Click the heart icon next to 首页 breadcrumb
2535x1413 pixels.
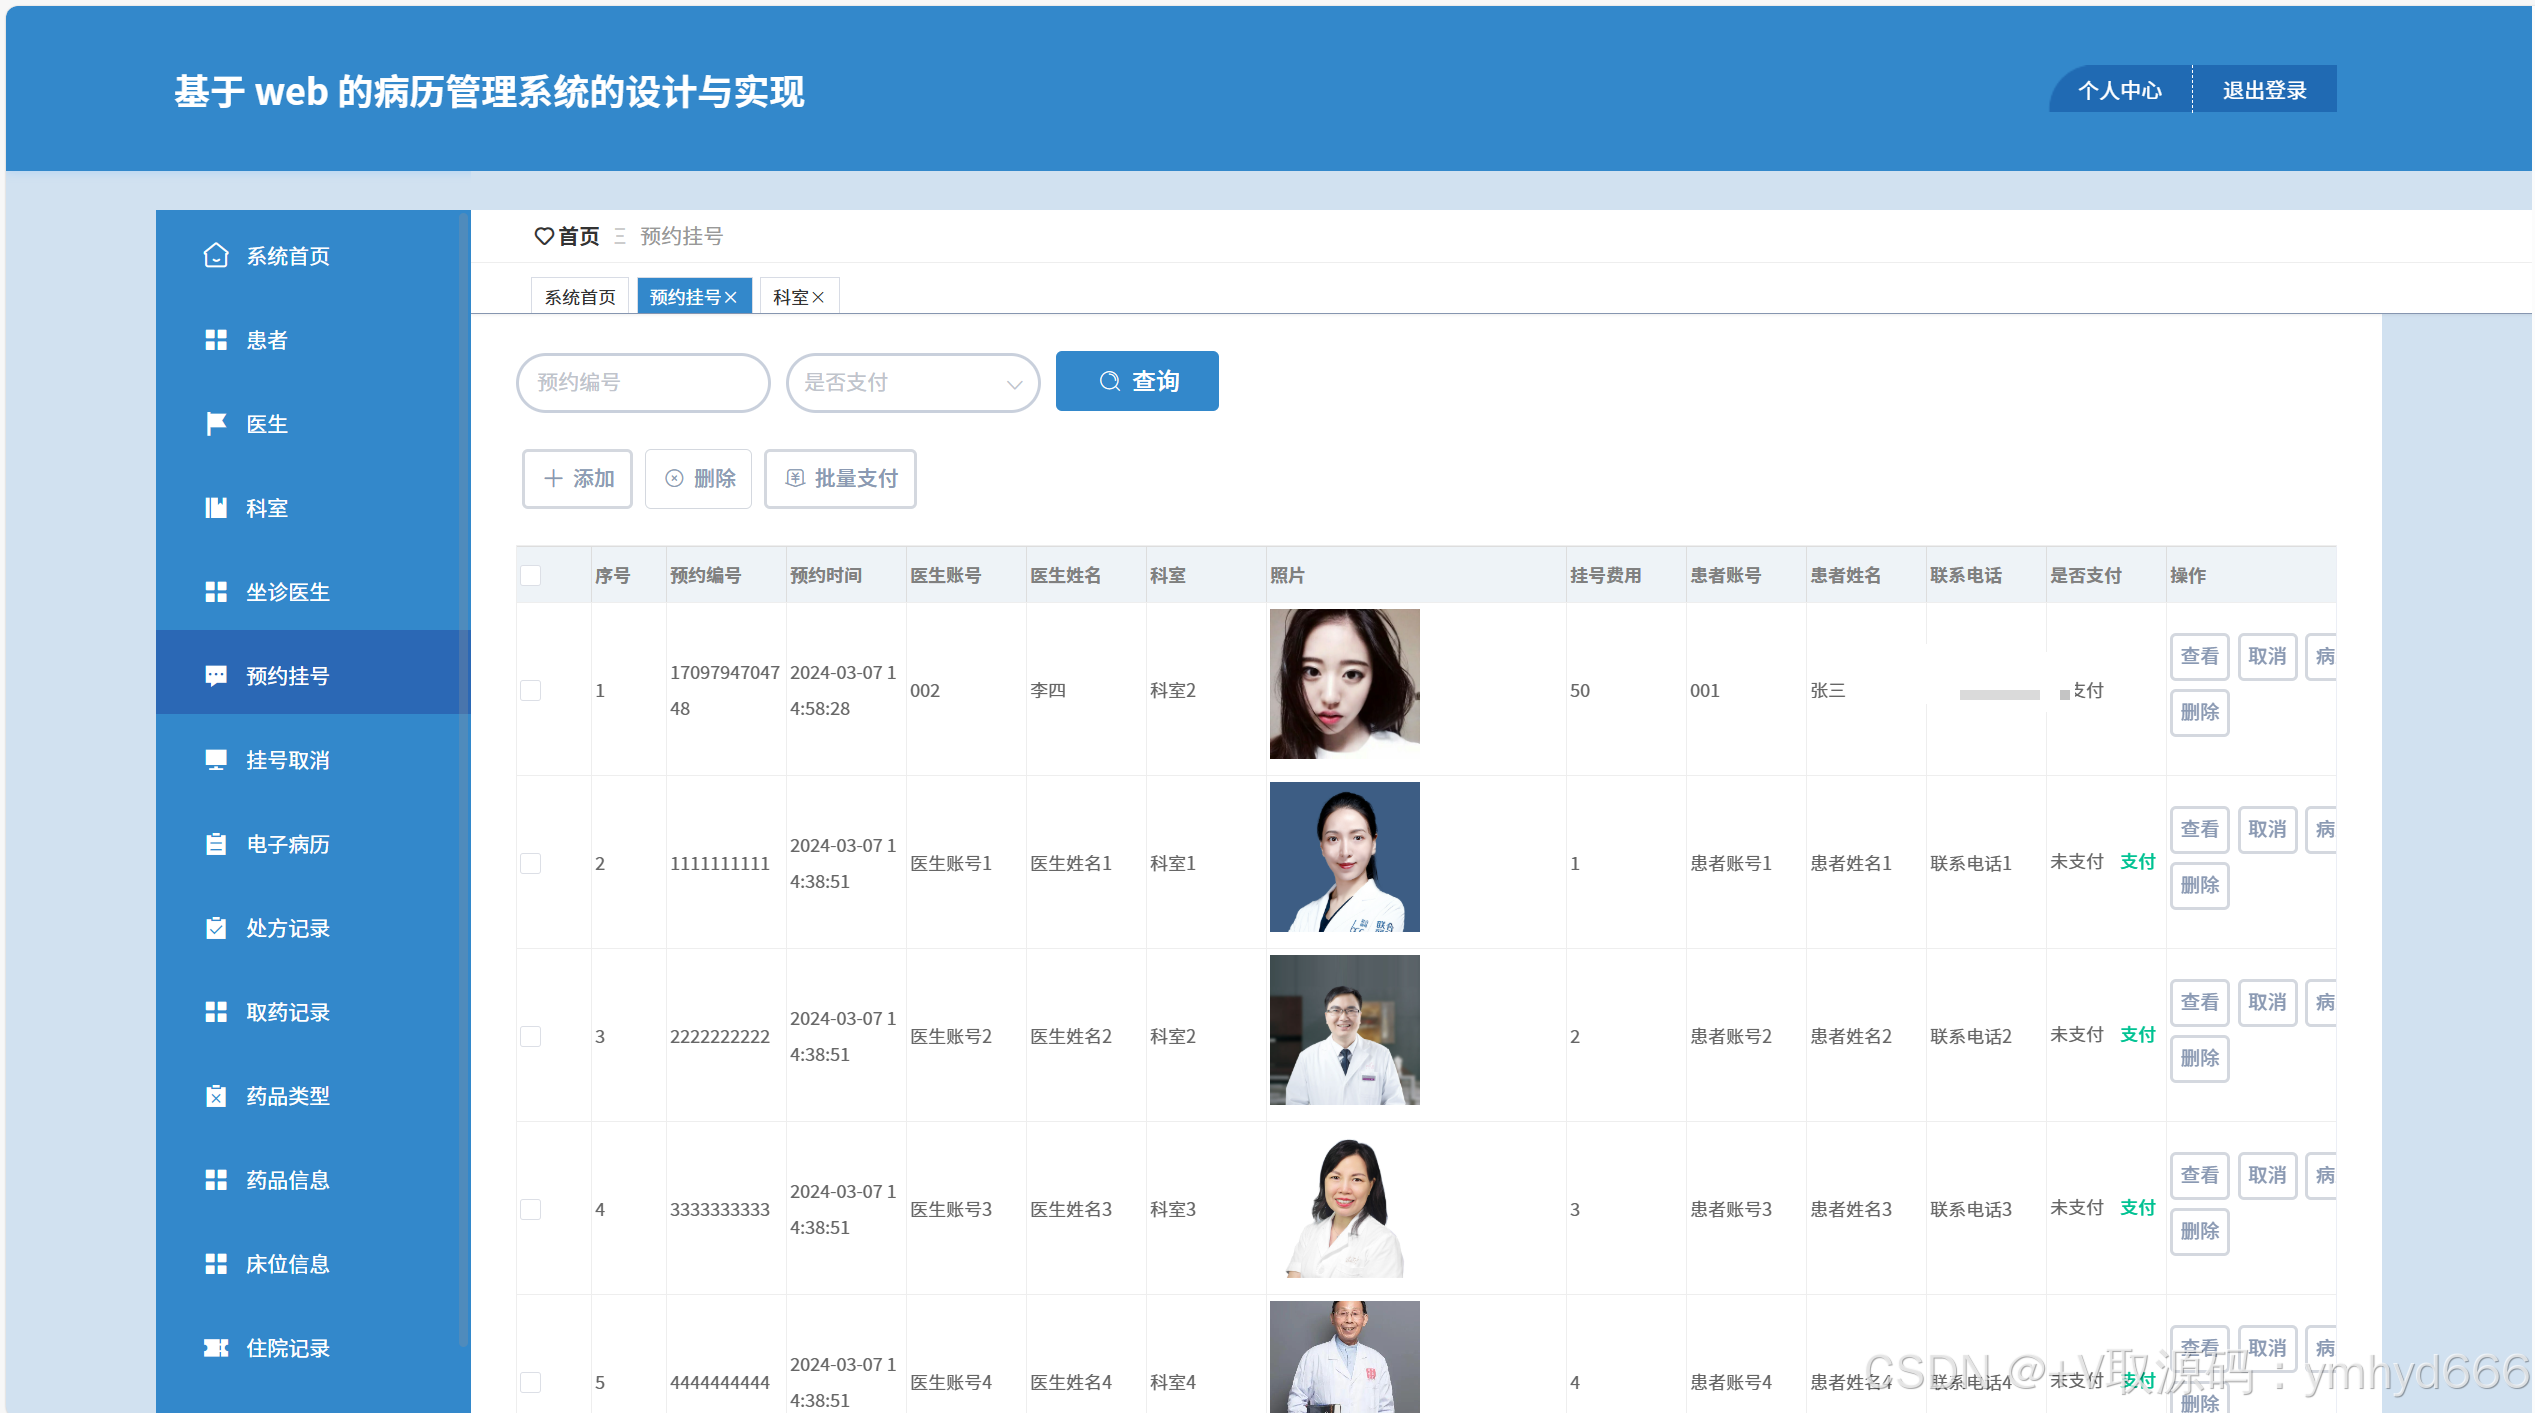click(544, 236)
